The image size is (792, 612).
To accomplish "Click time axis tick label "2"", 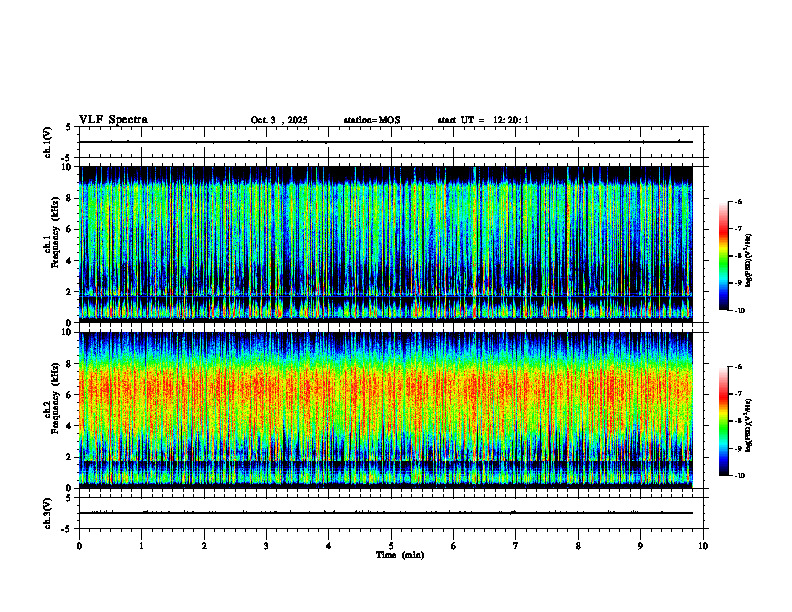I will pos(204,546).
